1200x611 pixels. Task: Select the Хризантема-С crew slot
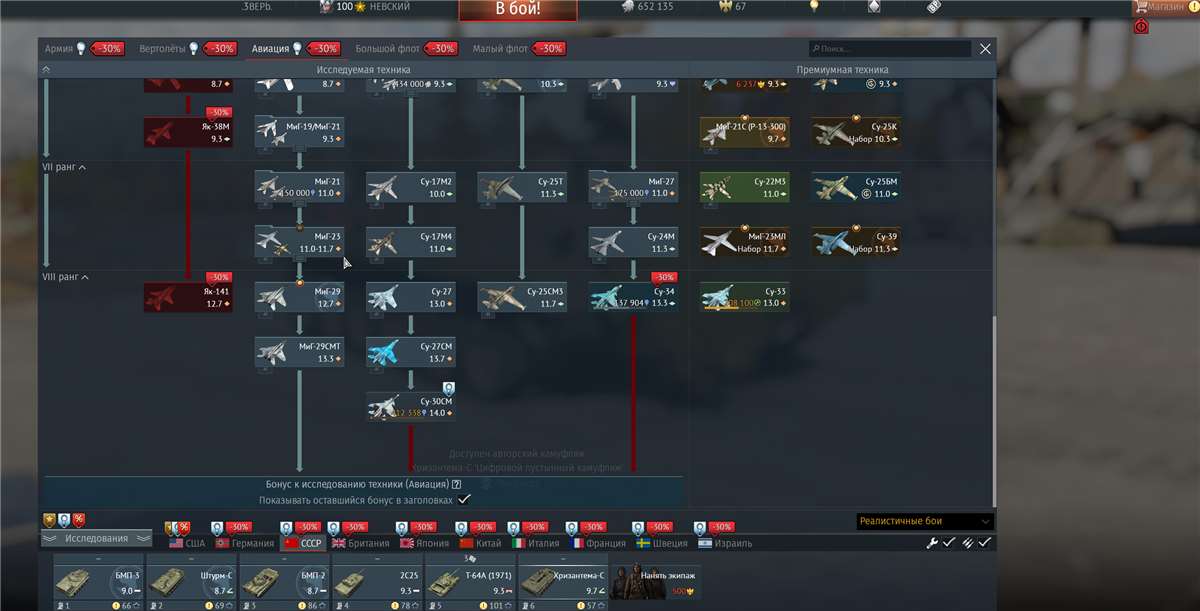coord(563,584)
